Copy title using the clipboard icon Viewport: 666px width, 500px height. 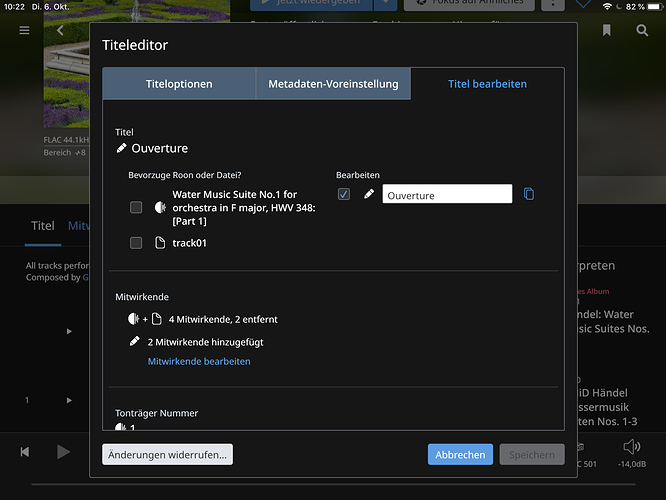coord(529,194)
